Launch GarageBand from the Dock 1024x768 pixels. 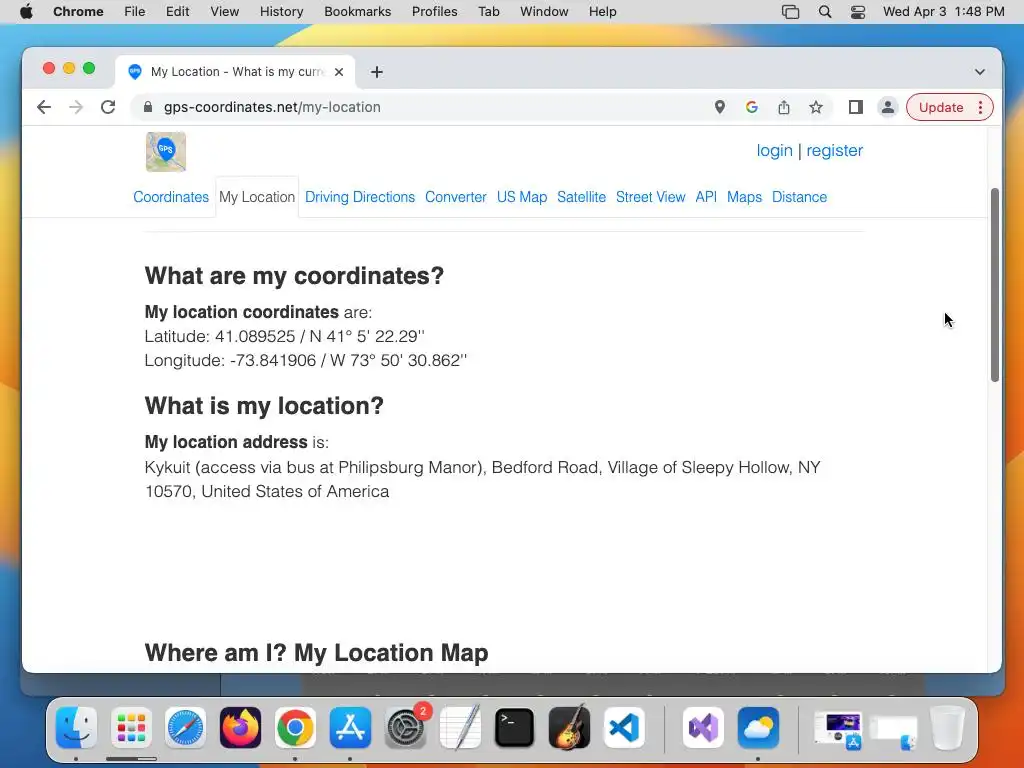pyautogui.click(x=569, y=728)
